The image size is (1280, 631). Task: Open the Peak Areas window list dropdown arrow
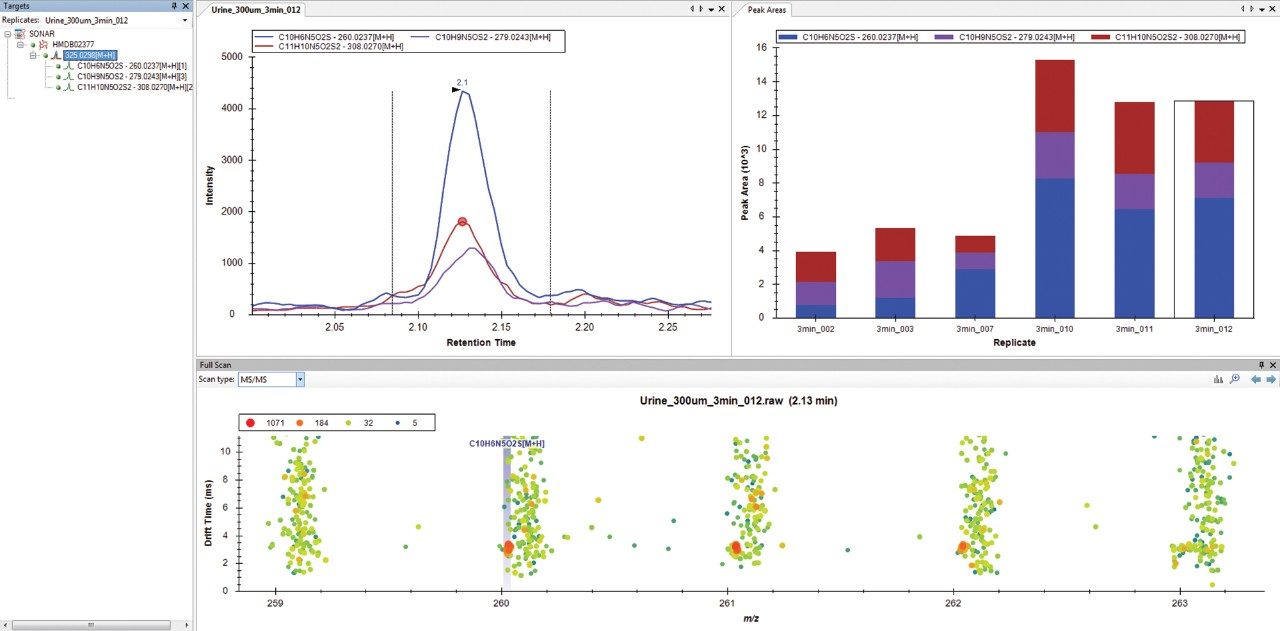(x=1256, y=9)
